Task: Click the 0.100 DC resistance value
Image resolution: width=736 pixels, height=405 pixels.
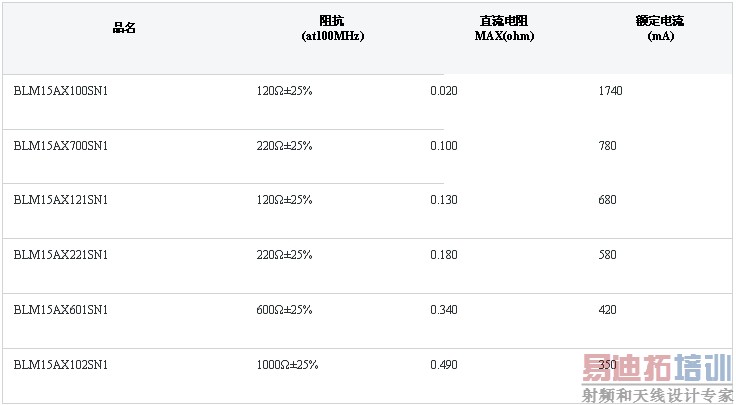Action: [444, 146]
